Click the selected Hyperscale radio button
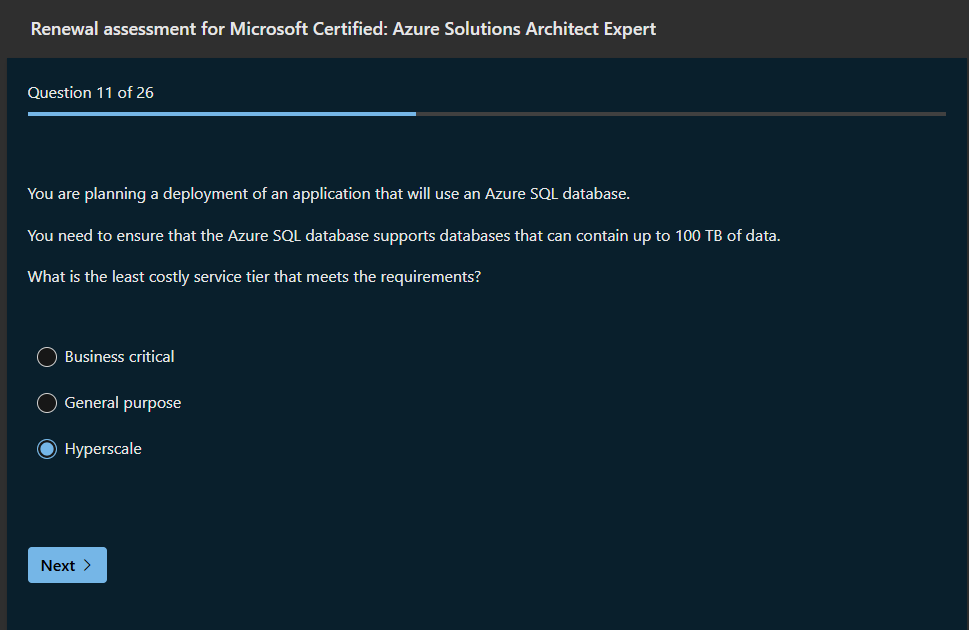 tap(47, 449)
